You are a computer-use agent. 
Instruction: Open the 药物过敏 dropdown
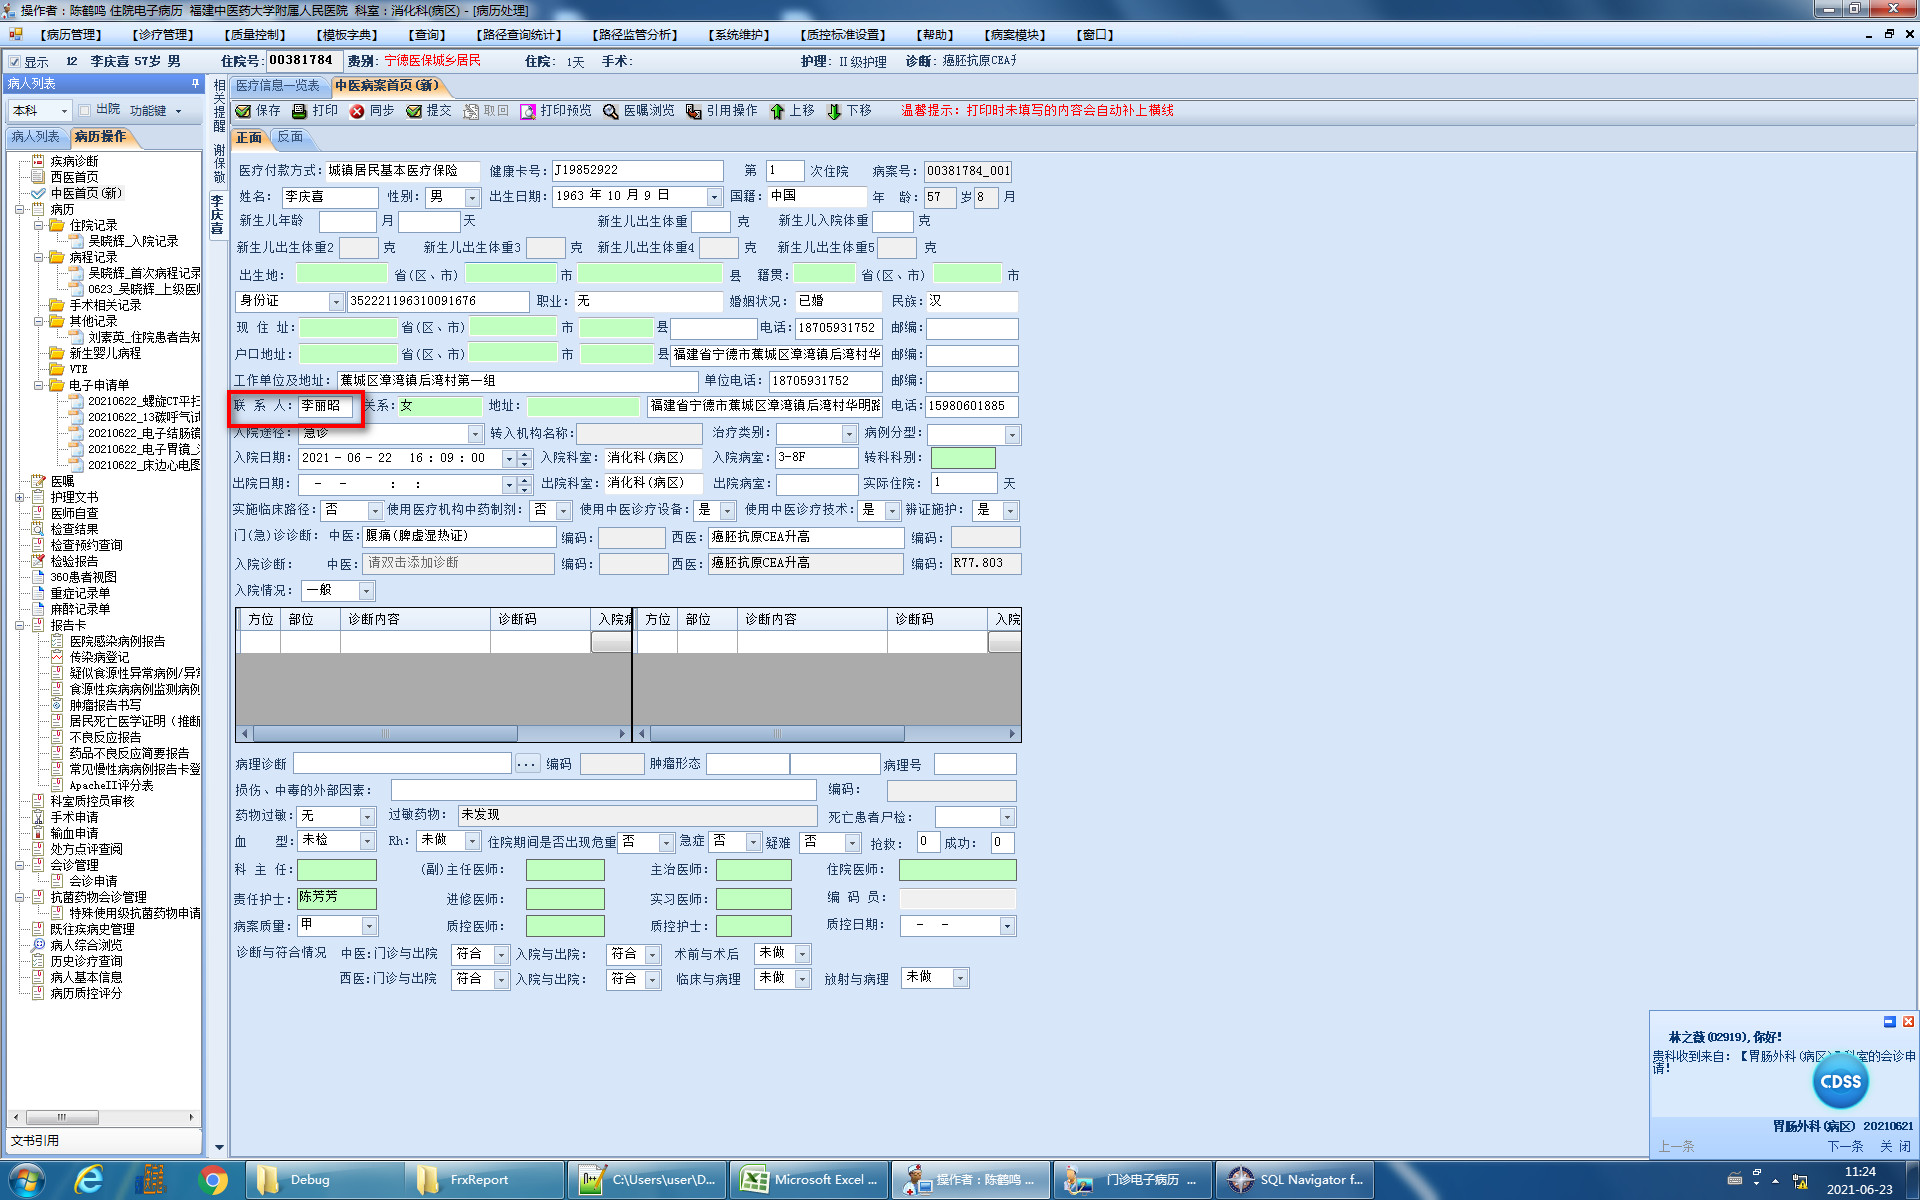[x=367, y=817]
